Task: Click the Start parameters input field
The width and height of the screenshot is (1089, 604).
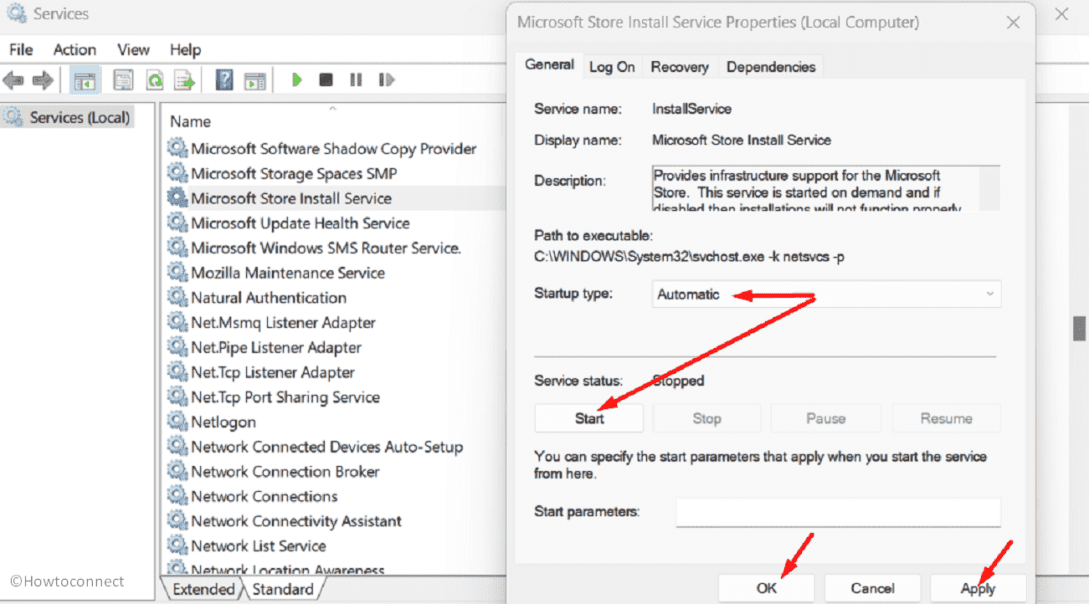Action: point(838,512)
